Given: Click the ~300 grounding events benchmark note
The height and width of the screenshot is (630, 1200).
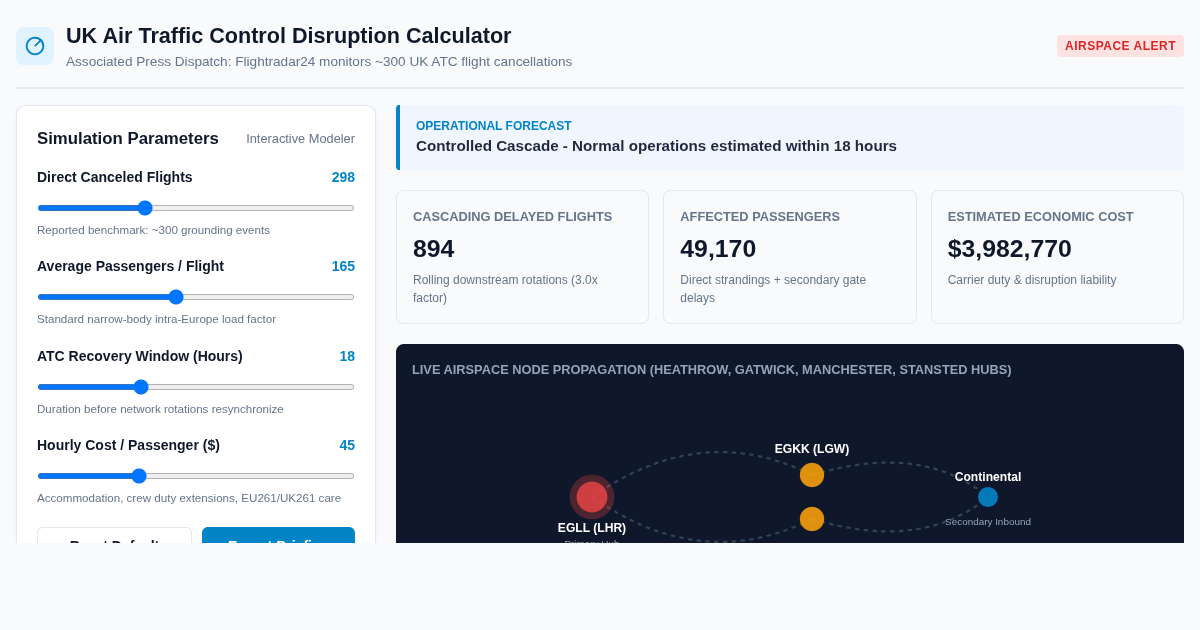Looking at the screenshot, I should coord(153,230).
